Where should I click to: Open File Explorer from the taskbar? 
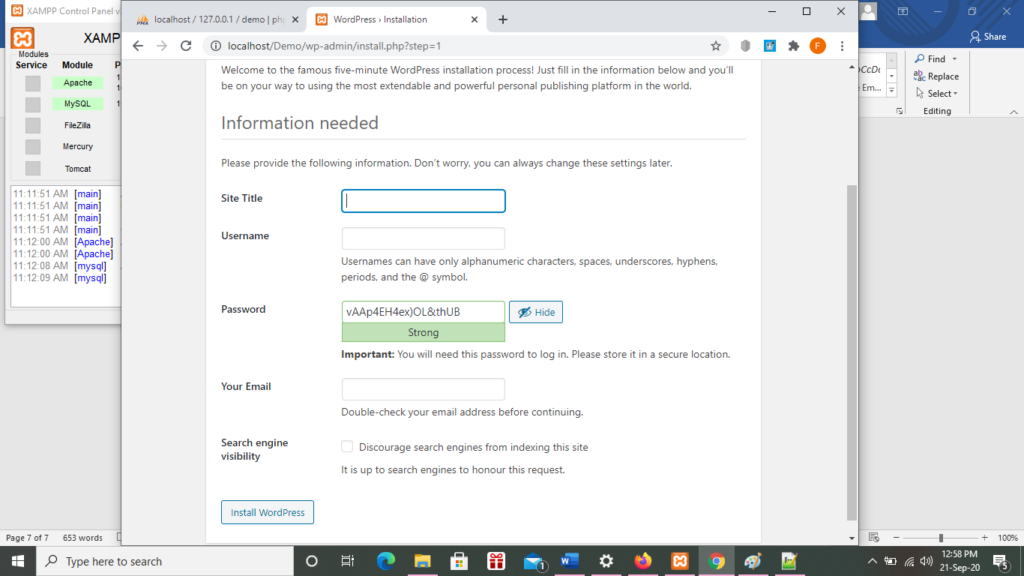click(x=423, y=561)
